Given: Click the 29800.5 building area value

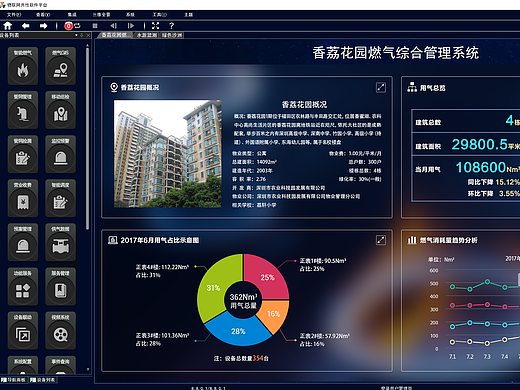Looking at the screenshot, I should [479, 144].
